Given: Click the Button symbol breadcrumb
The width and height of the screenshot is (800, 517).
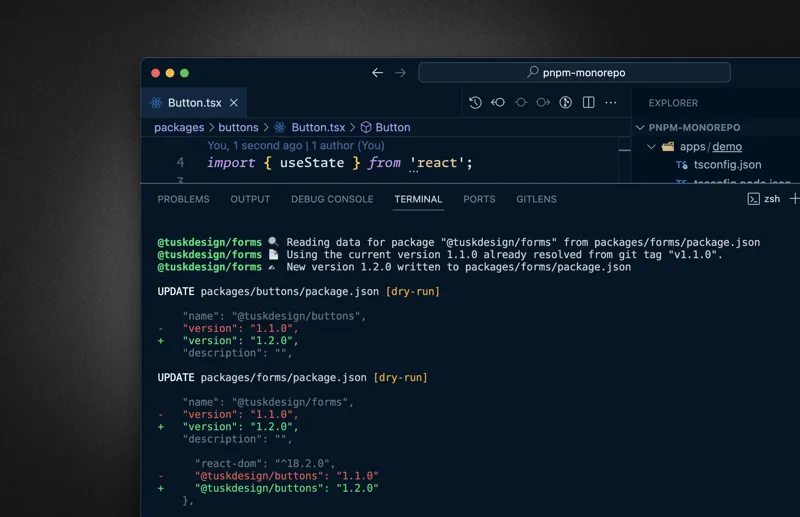Looking at the screenshot, I should 392,128.
